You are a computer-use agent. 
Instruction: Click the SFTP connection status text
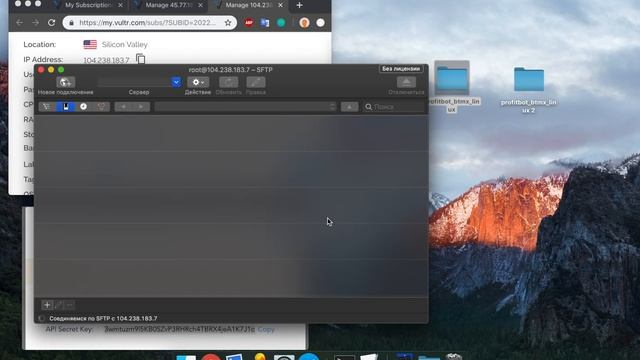click(x=103, y=318)
